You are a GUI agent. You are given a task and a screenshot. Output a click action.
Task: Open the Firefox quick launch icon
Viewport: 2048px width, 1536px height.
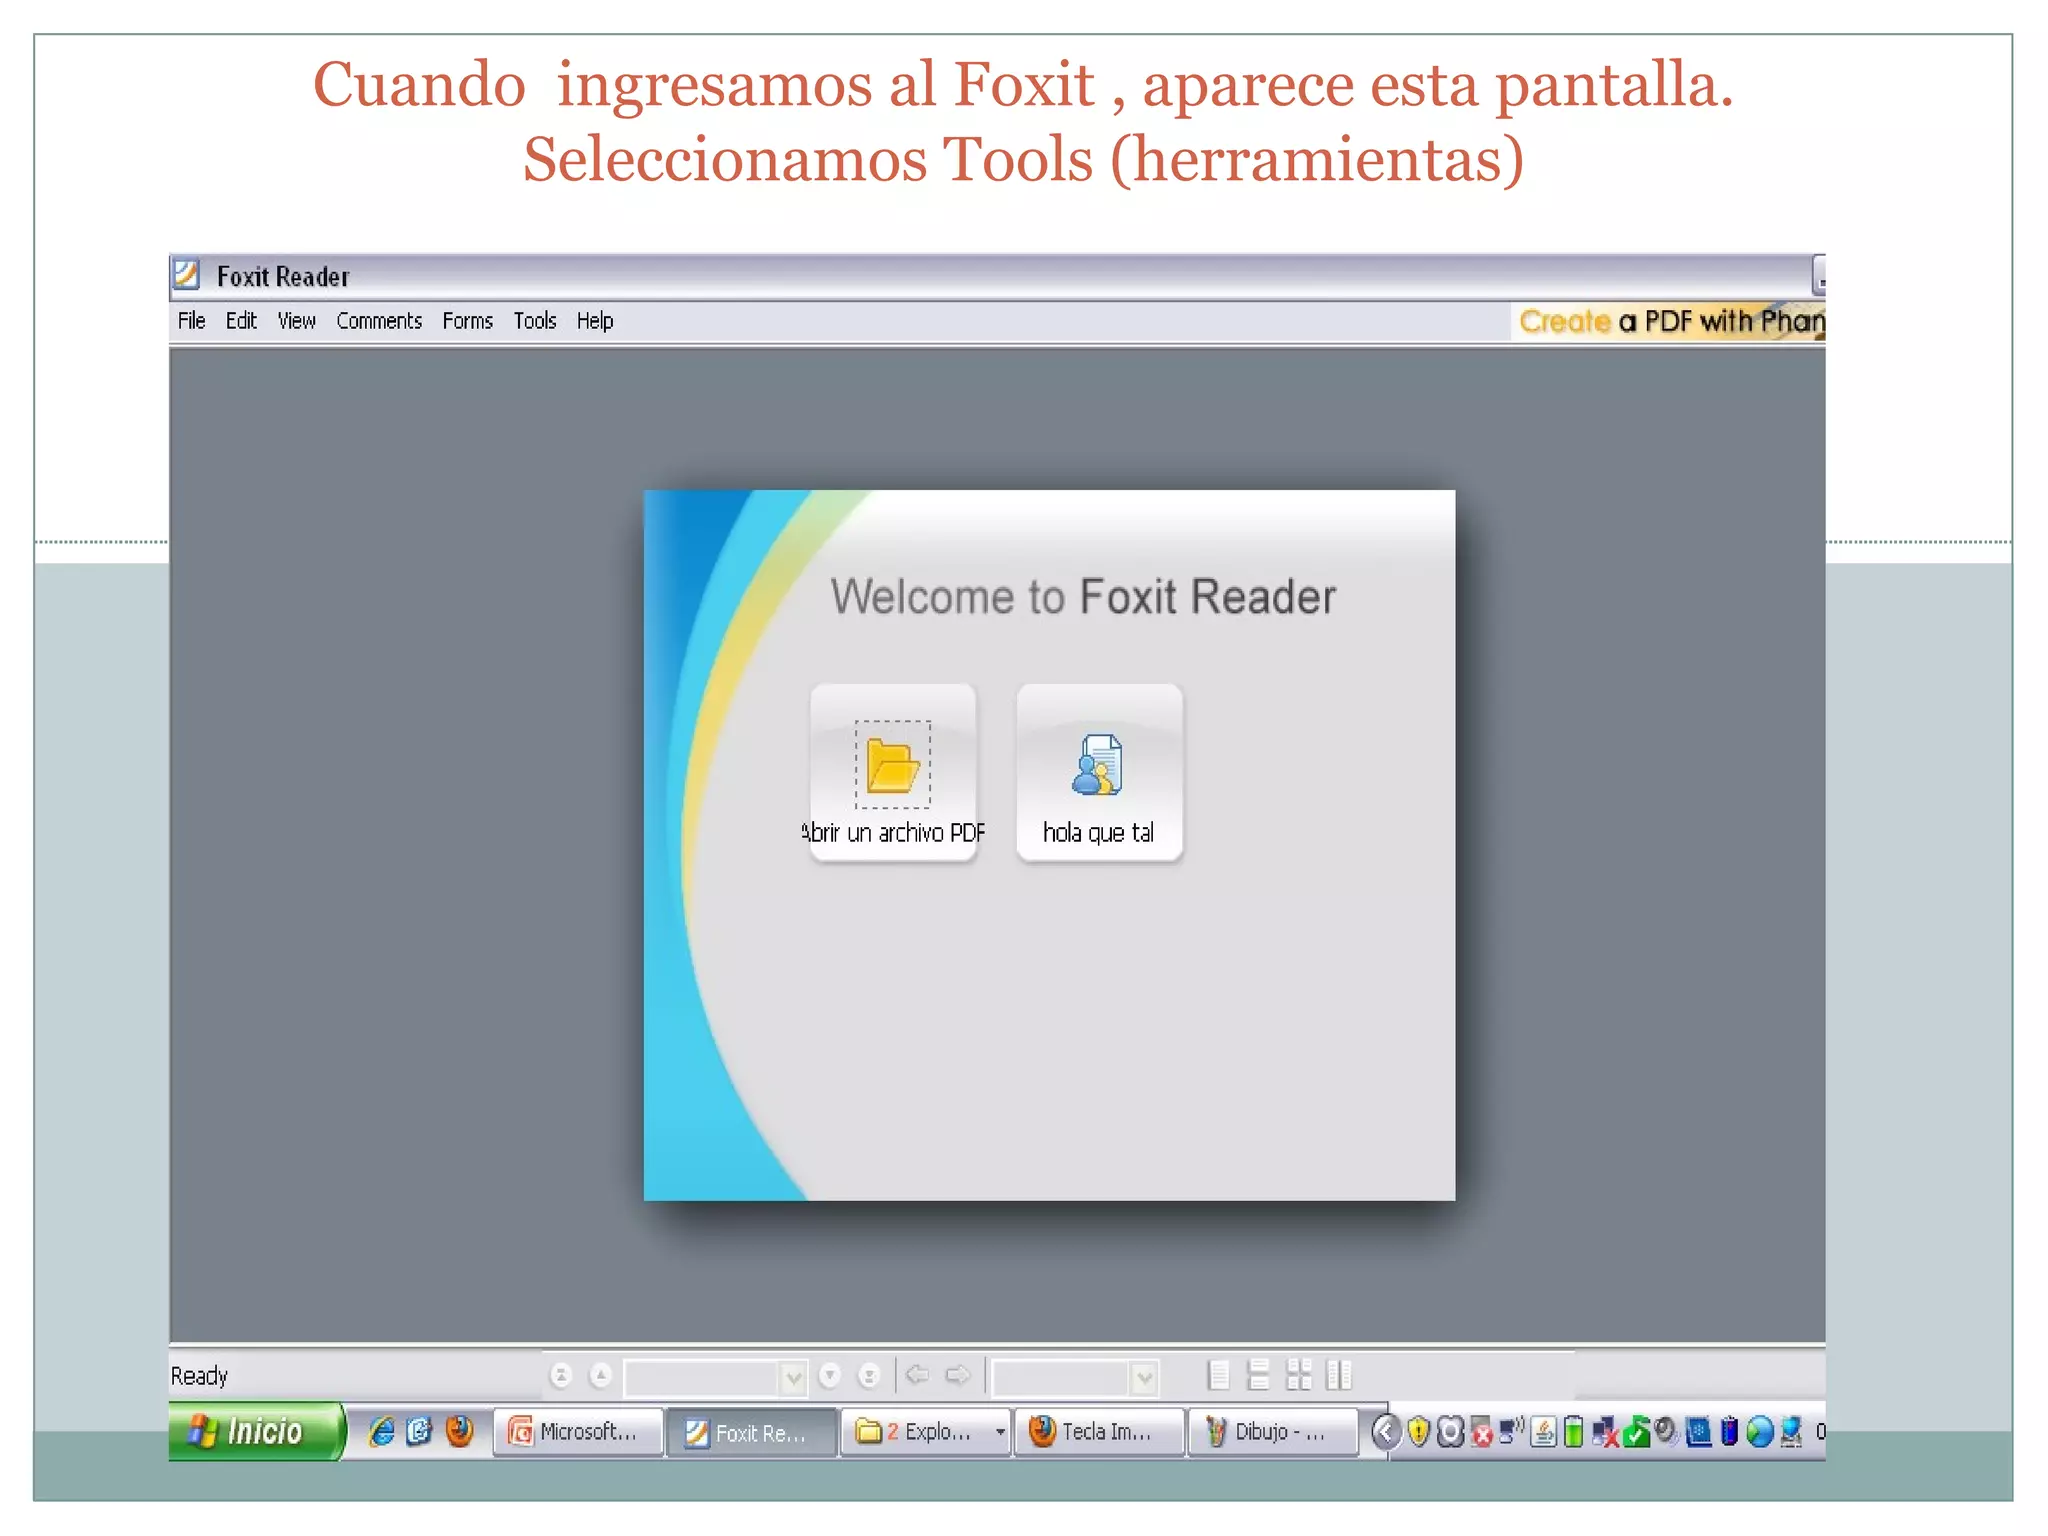click(459, 1432)
